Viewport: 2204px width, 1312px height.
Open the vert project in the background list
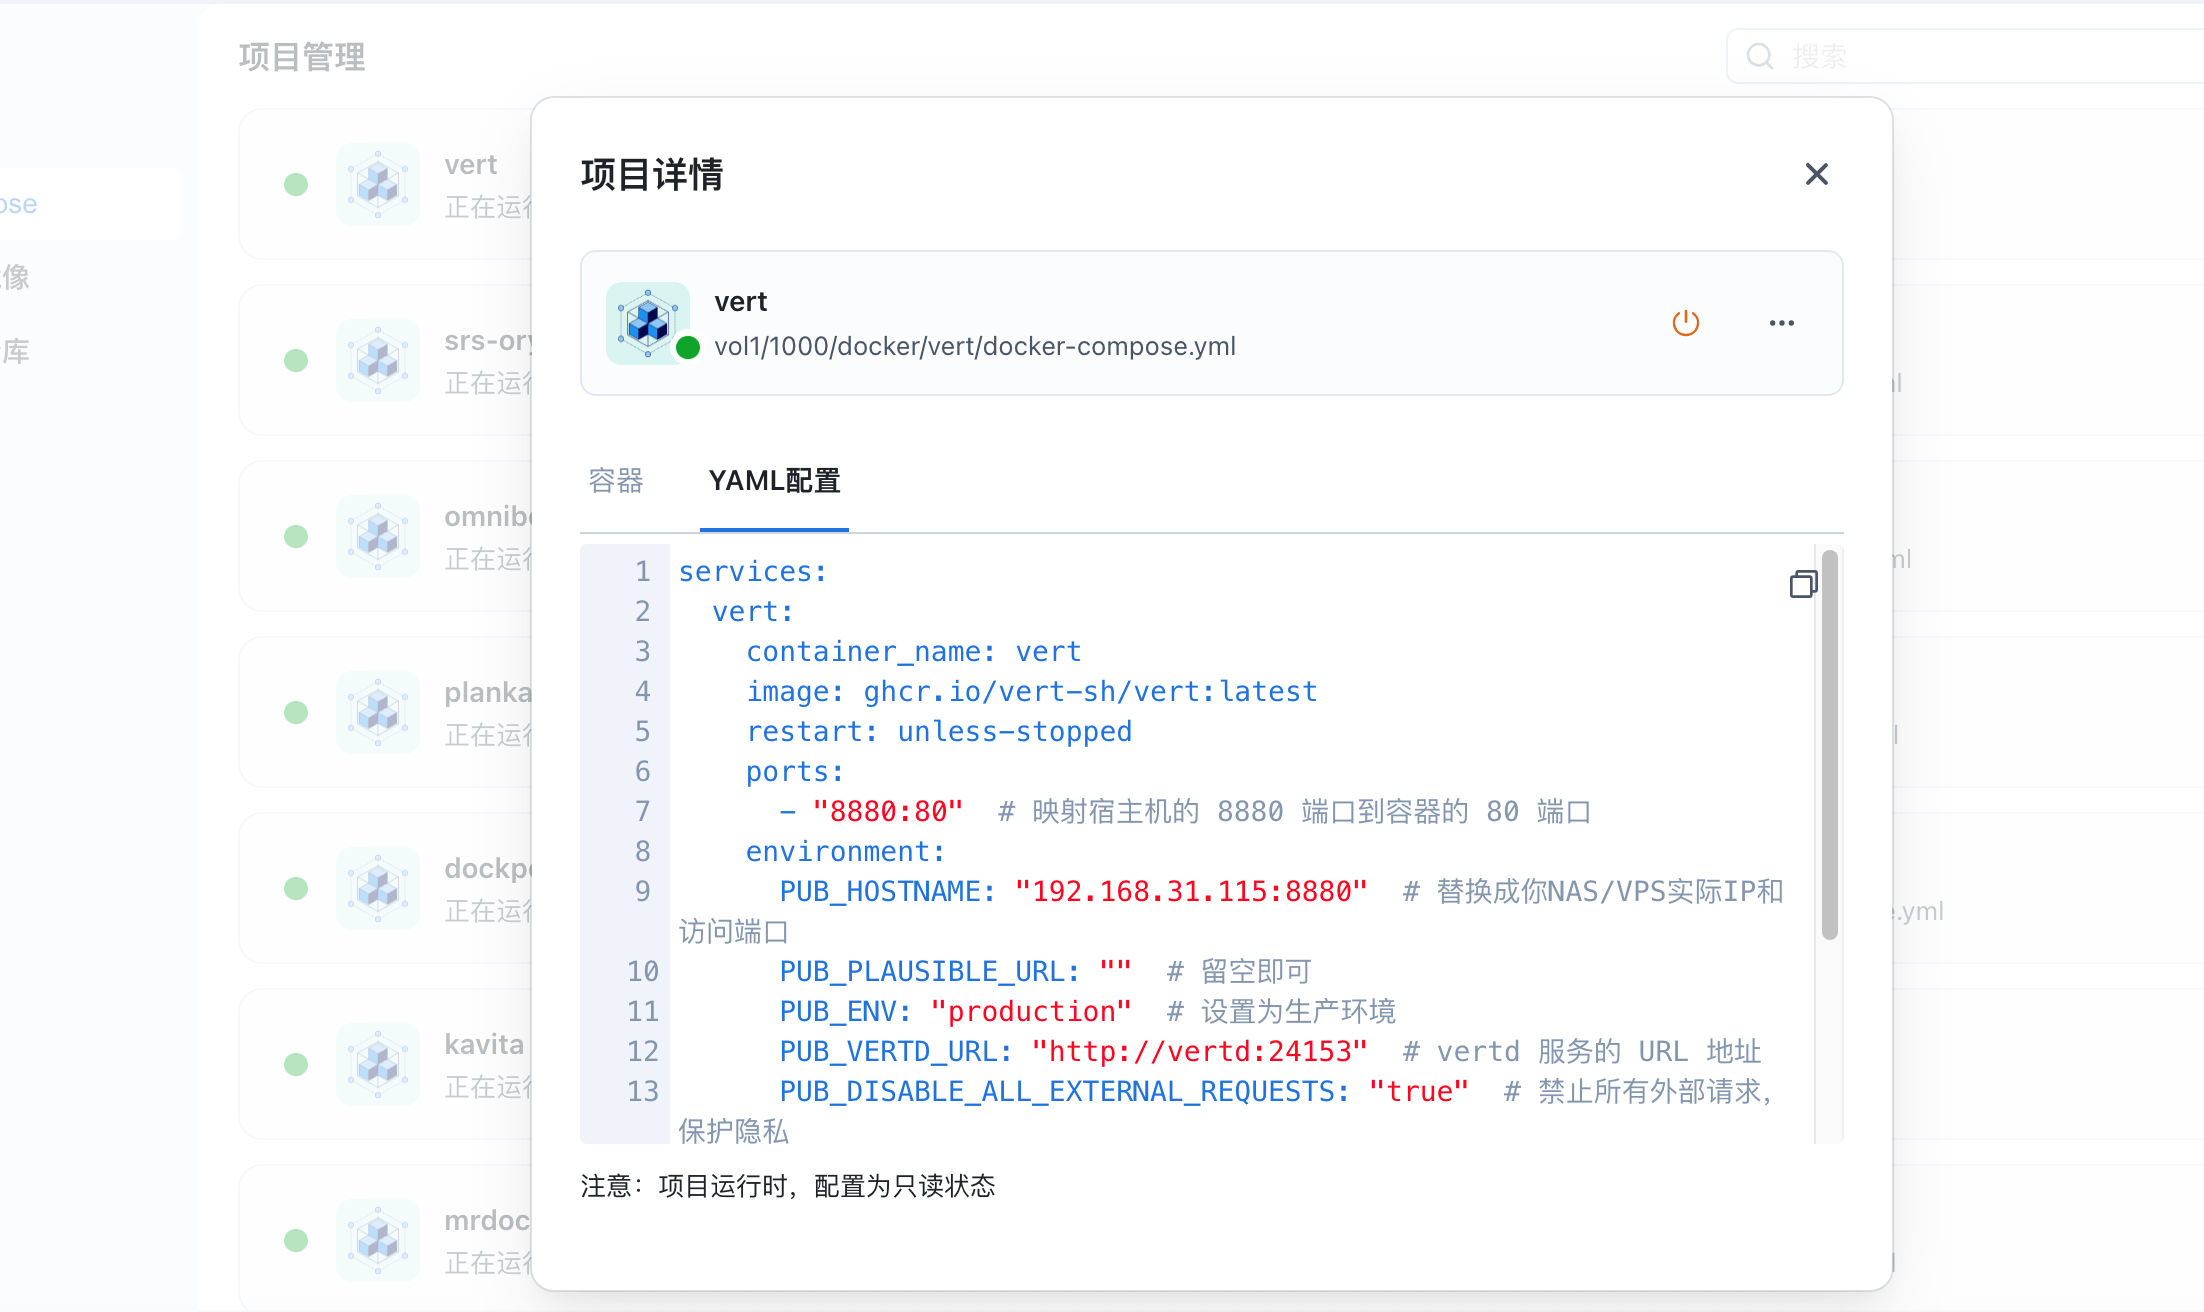tap(470, 165)
